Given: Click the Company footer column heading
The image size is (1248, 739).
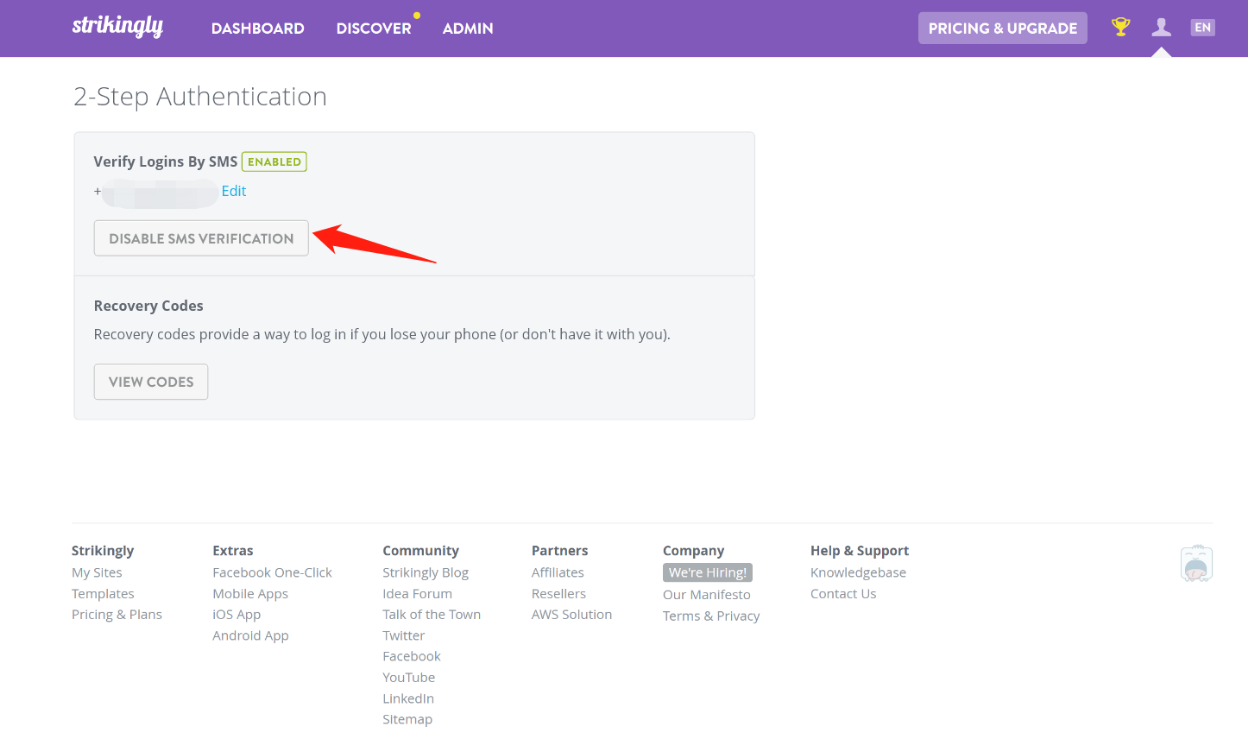Looking at the screenshot, I should pyautogui.click(x=694, y=551).
